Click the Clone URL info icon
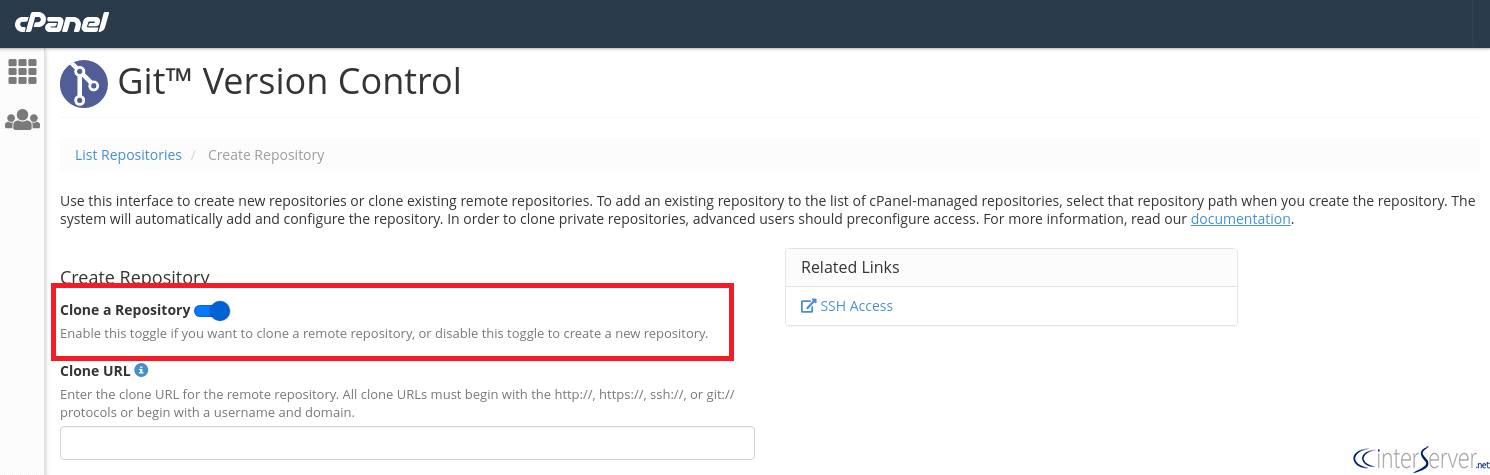Image resolution: width=1490 pixels, height=475 pixels. 142,370
